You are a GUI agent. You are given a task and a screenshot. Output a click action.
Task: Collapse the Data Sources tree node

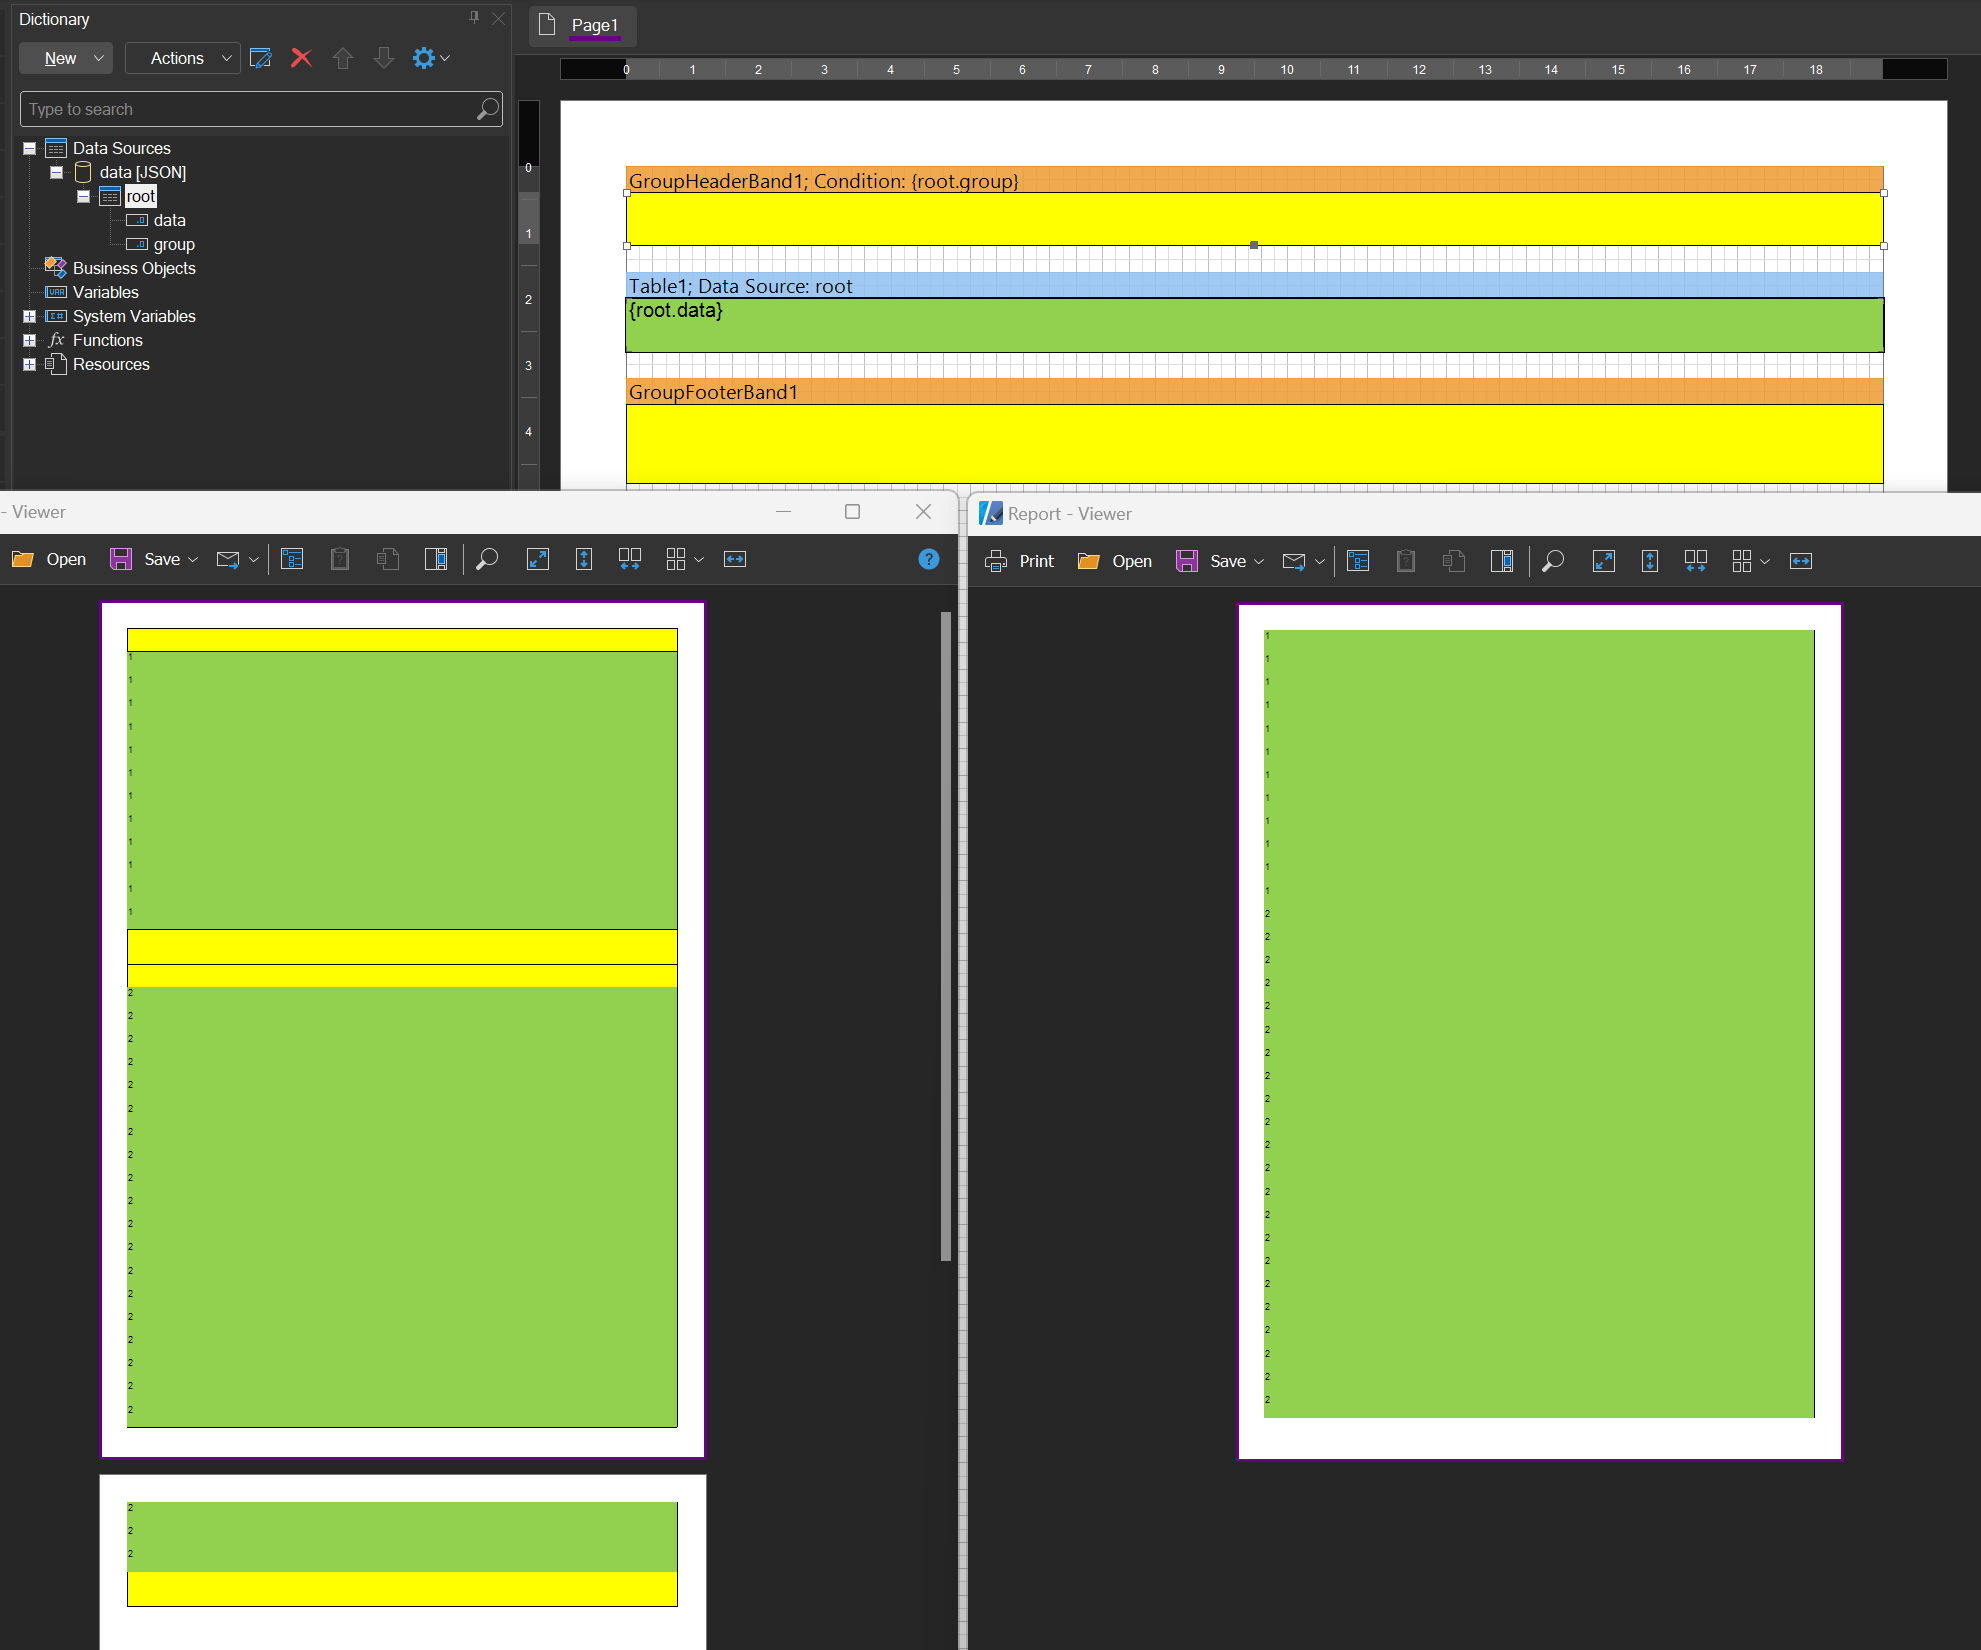[30, 148]
